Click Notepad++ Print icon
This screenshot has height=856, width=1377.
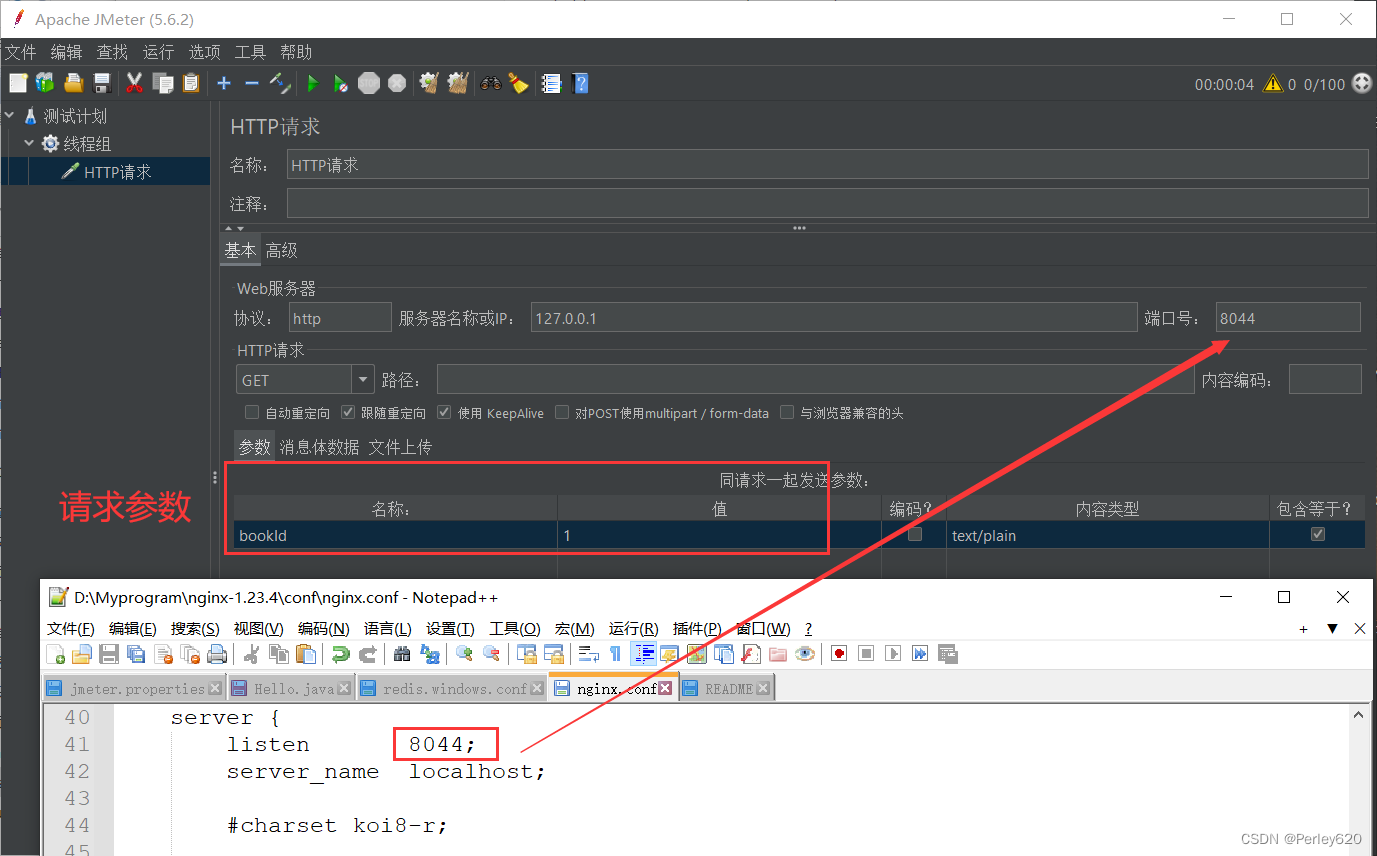(x=217, y=654)
